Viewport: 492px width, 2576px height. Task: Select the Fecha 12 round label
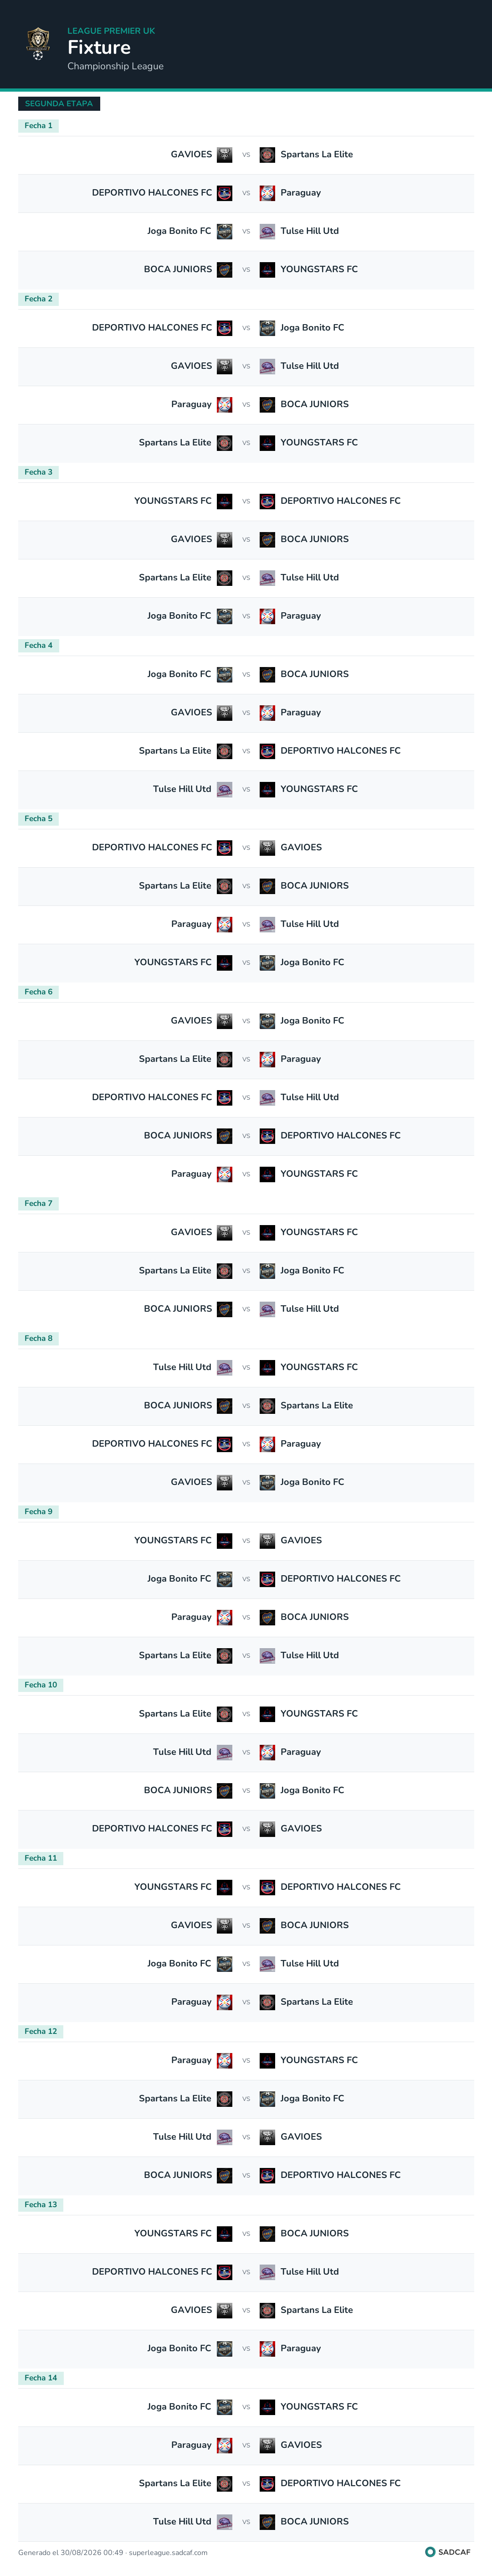(x=41, y=2031)
